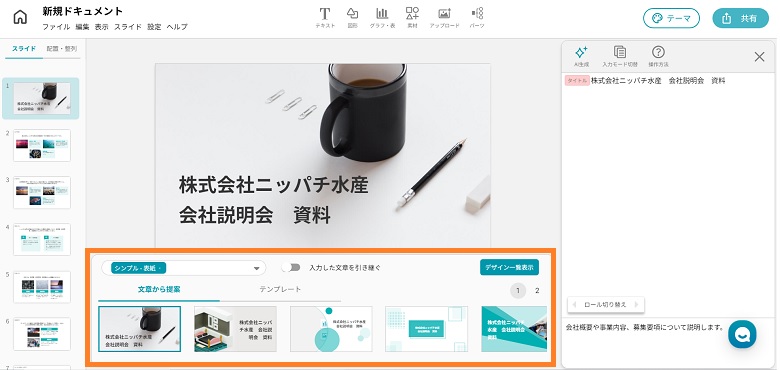Open the chat support bubble
The image size is (780, 370).
(x=742, y=334)
